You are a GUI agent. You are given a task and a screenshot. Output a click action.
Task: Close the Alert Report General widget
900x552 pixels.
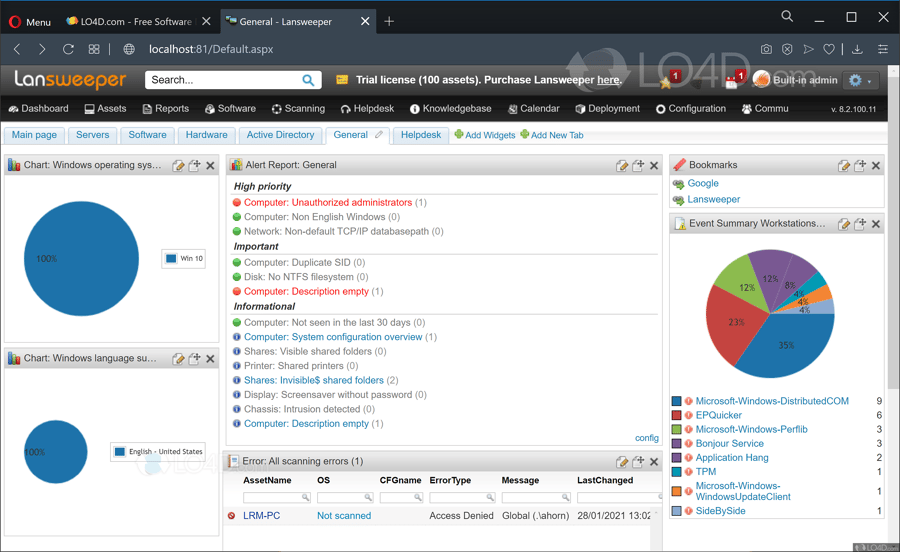[654, 165]
